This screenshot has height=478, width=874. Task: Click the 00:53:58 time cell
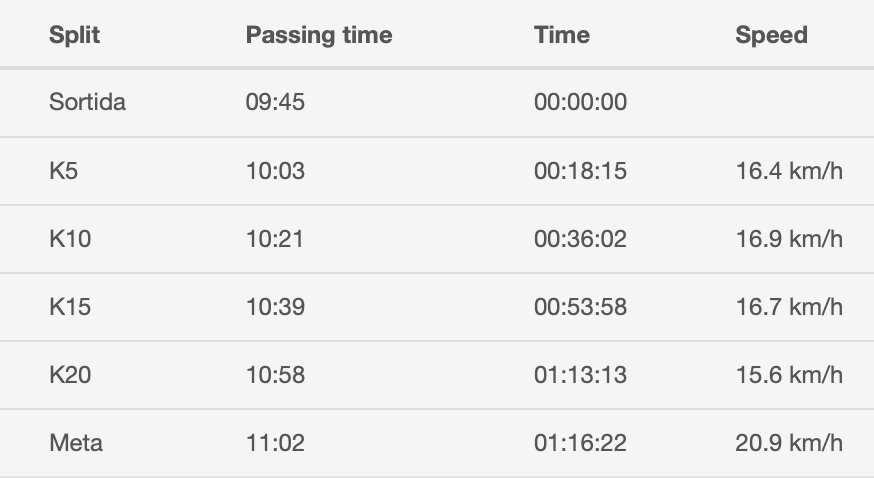coord(580,307)
